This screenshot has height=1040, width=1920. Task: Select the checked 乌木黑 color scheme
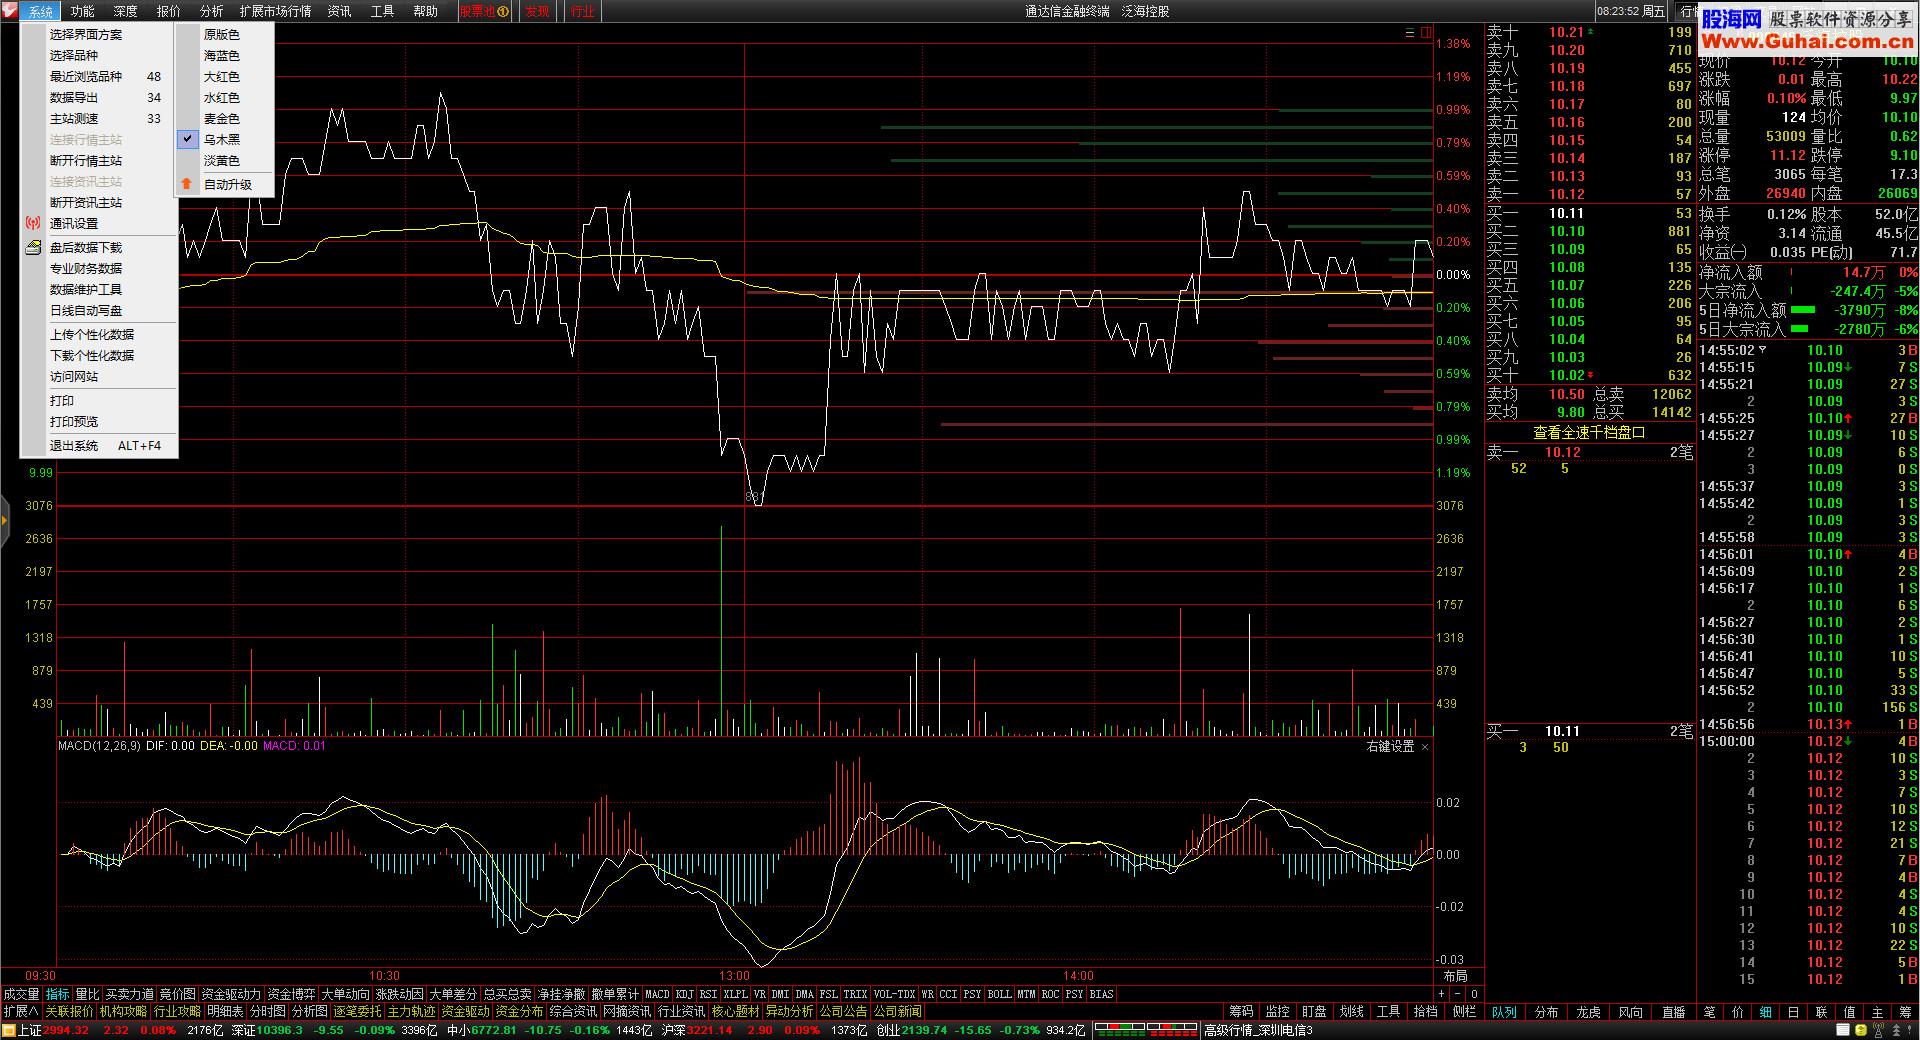[222, 139]
